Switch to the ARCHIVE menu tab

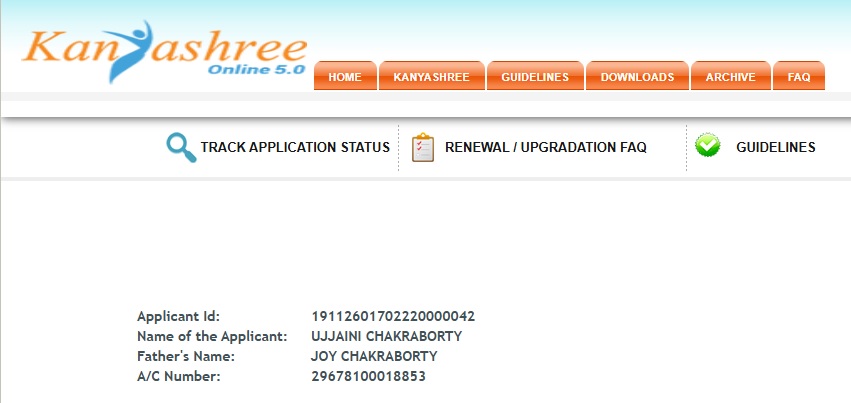(x=730, y=77)
